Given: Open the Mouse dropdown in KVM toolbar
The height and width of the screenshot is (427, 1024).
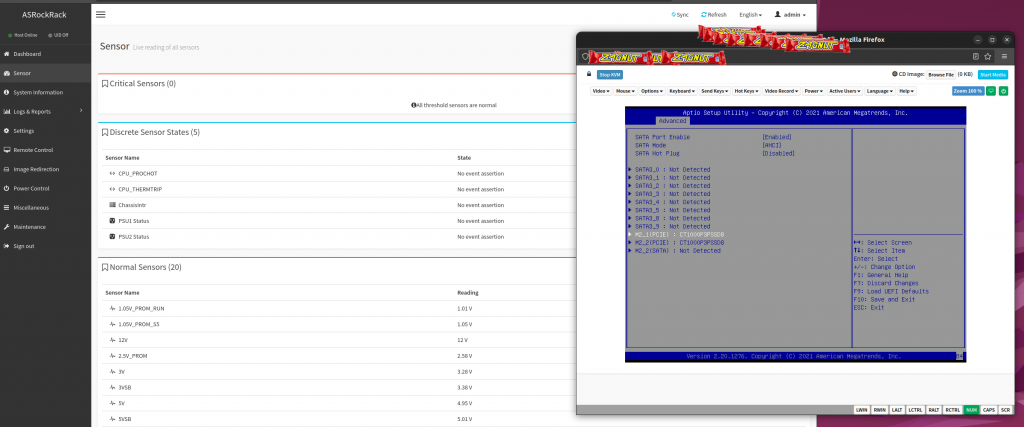Looking at the screenshot, I should point(625,91).
